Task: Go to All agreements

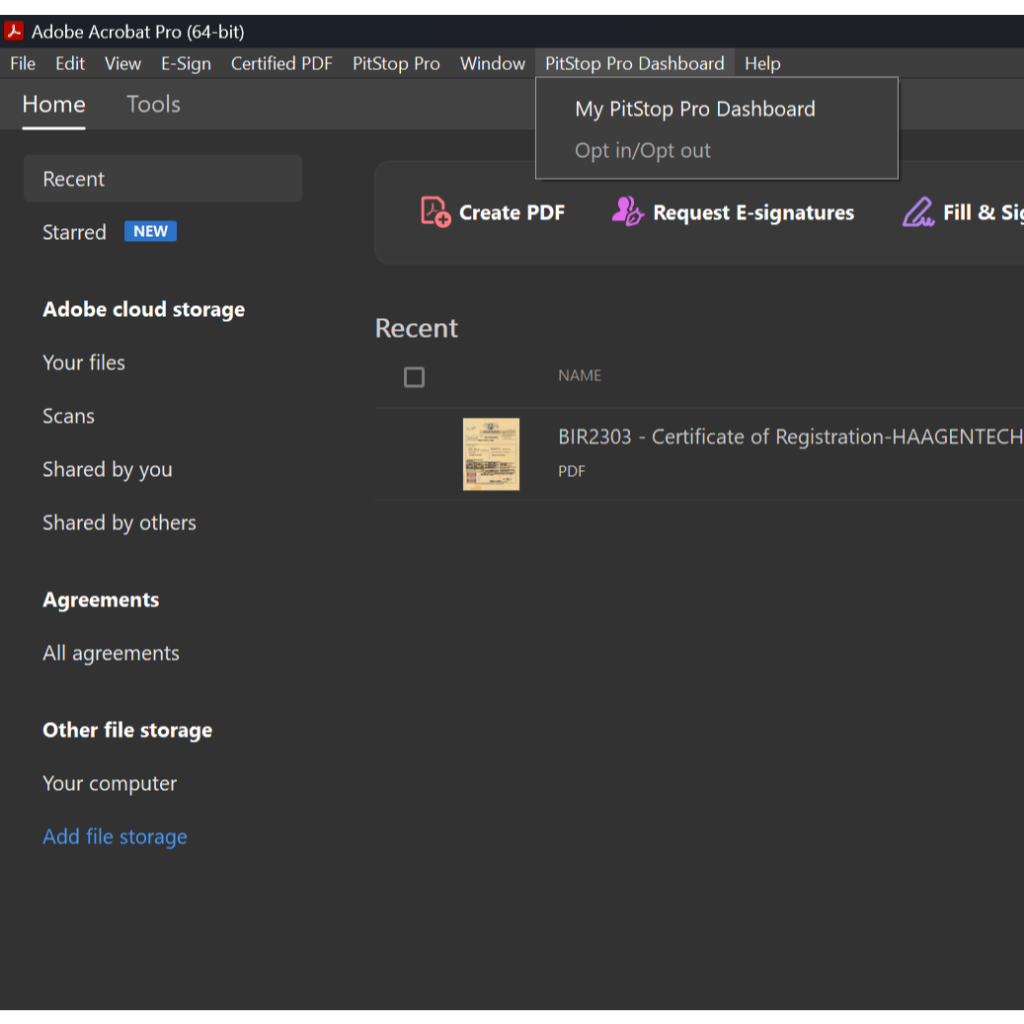Action: [111, 654]
